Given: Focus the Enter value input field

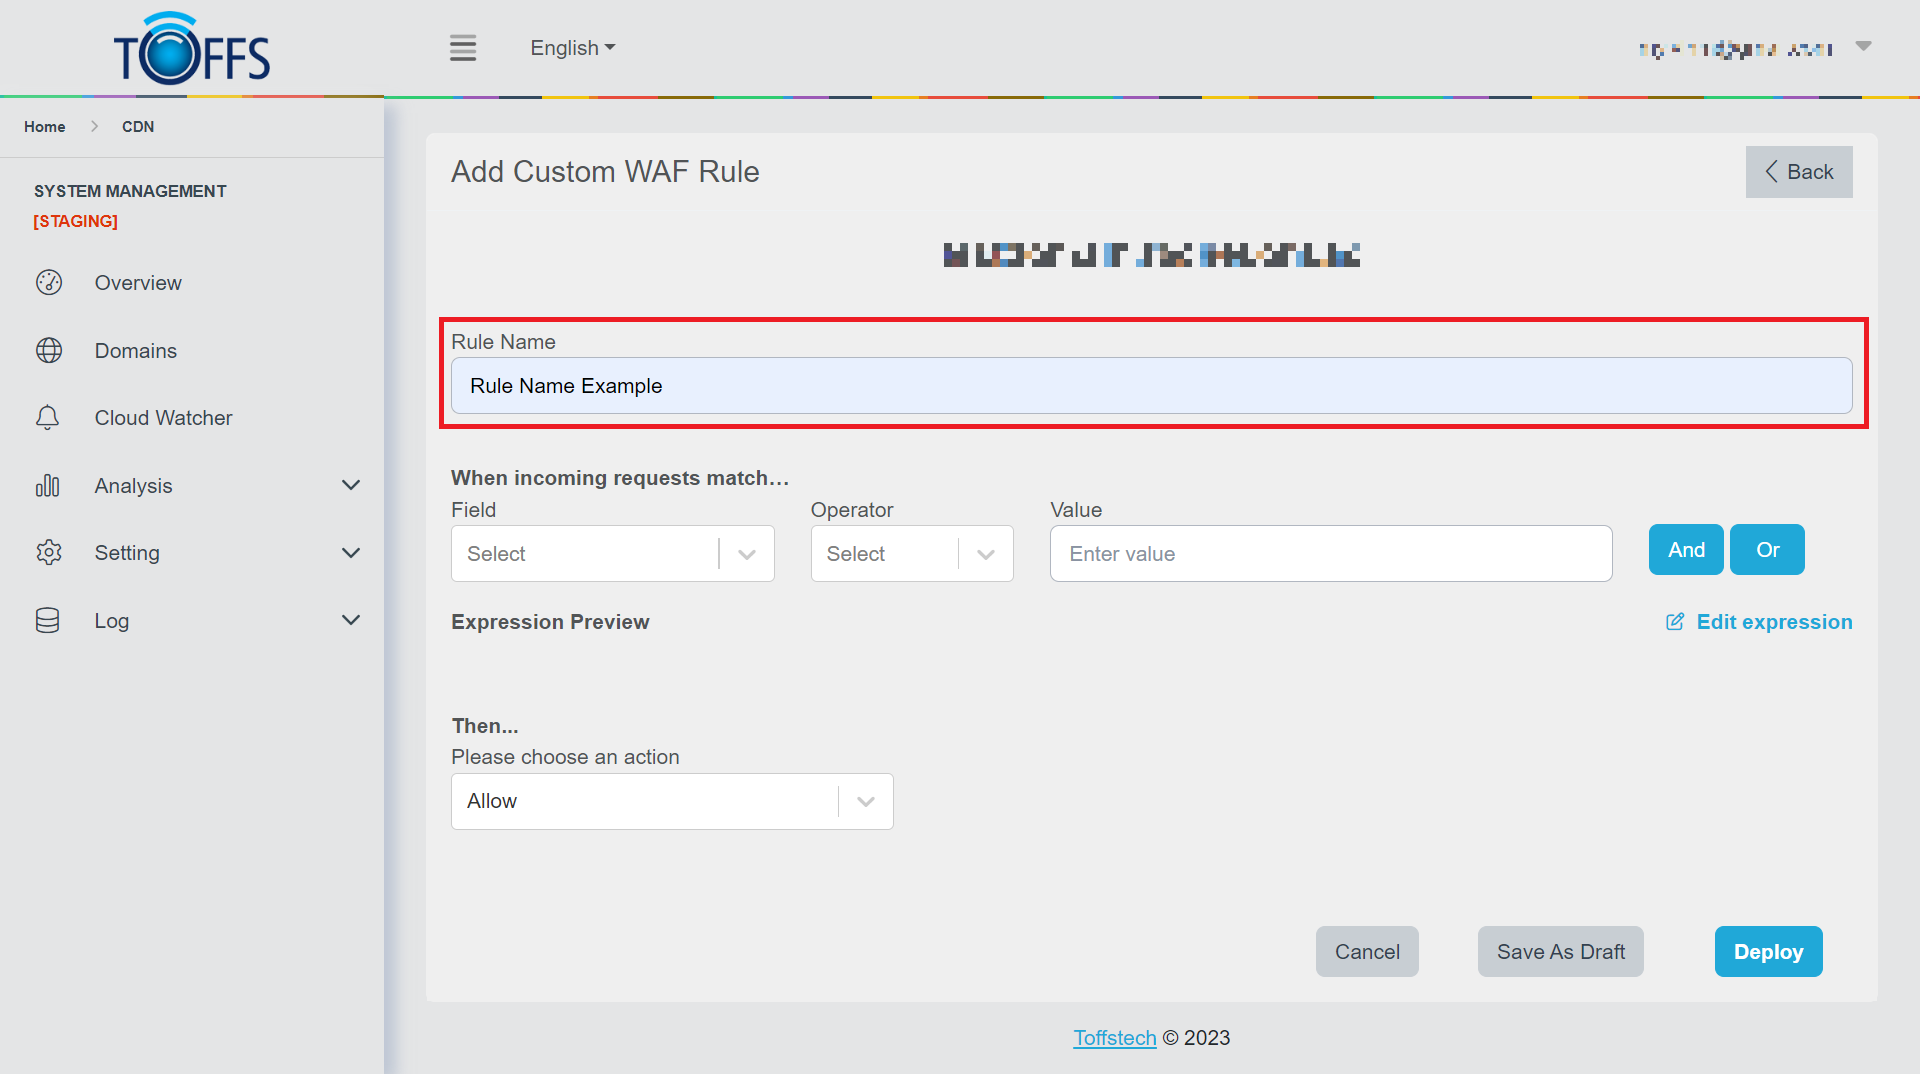Looking at the screenshot, I should (1330, 554).
